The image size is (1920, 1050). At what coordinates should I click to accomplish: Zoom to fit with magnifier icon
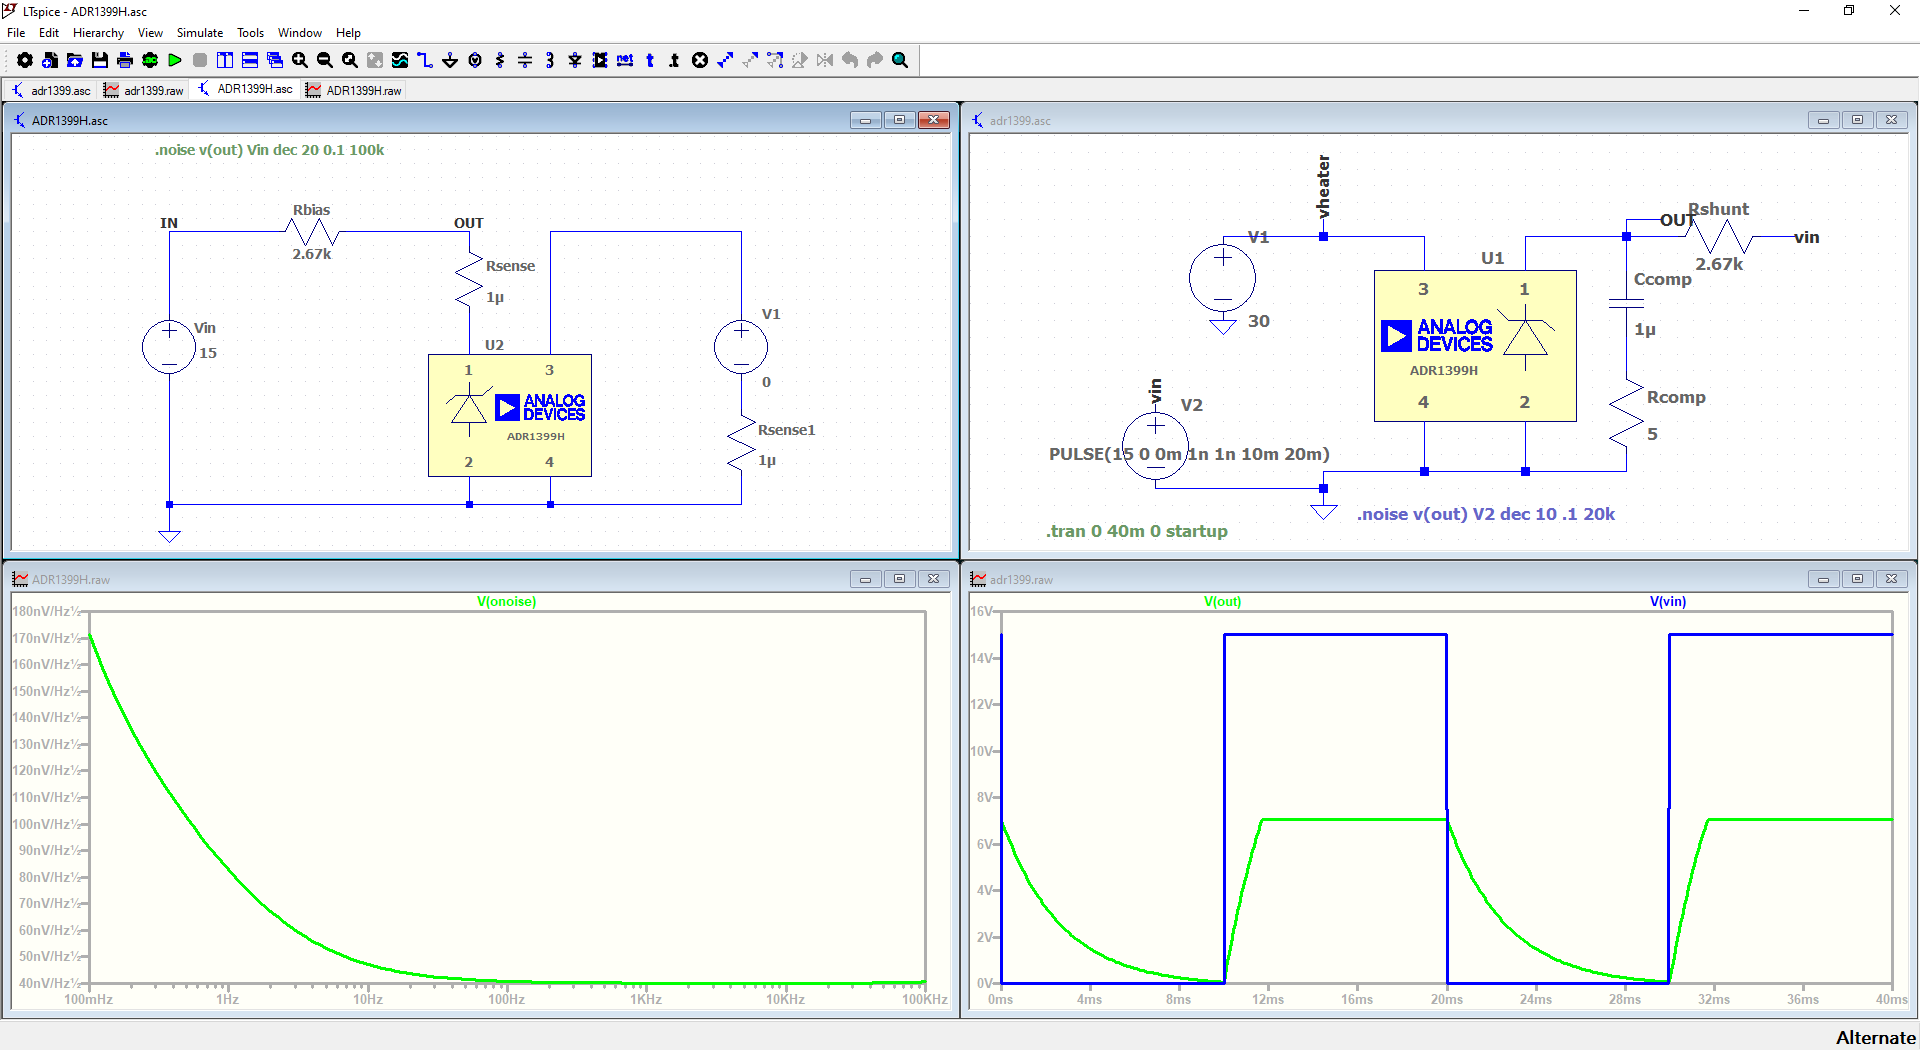(x=350, y=60)
